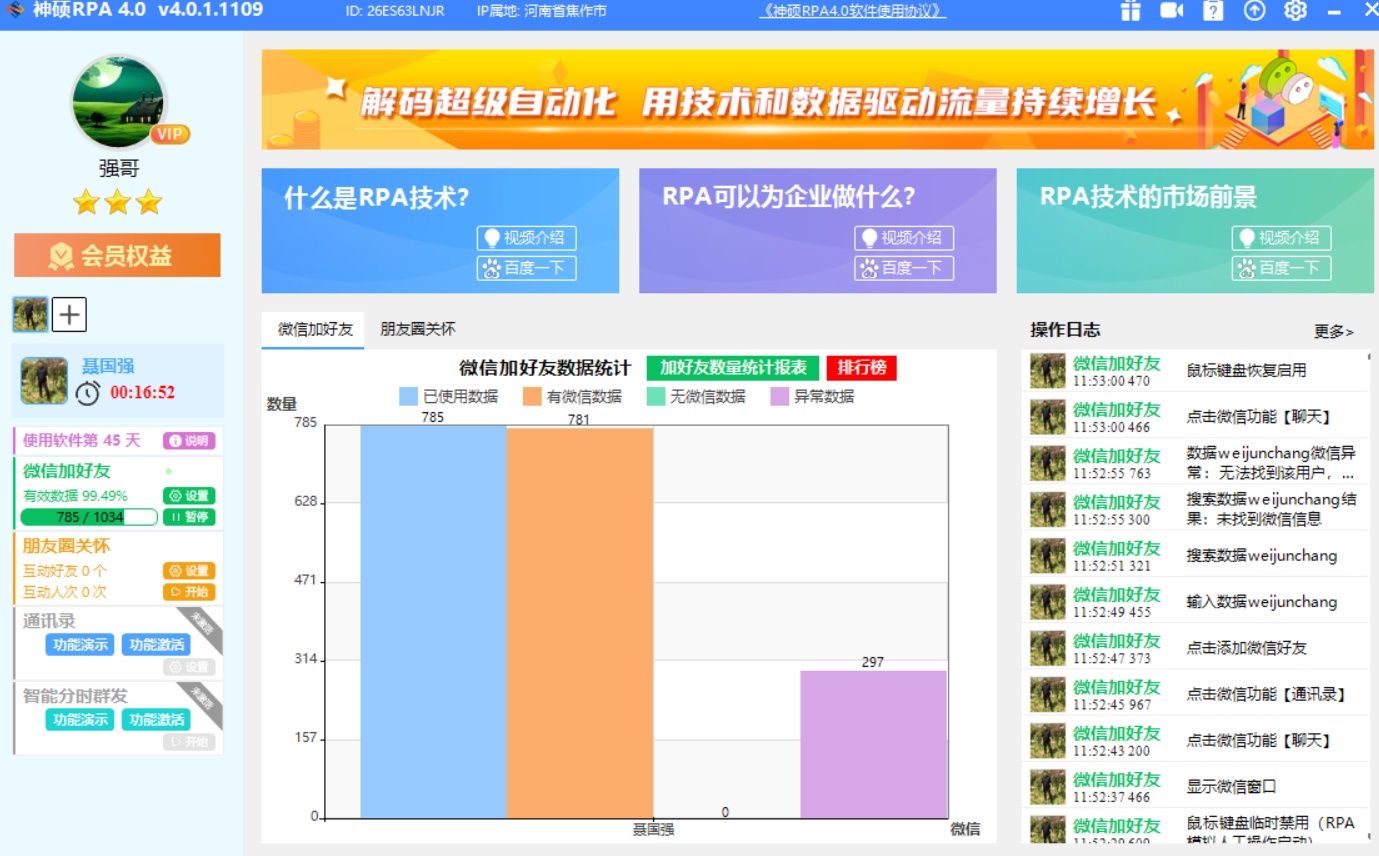Open the red 排行榜 ranking button
The image size is (1379, 856).
(x=862, y=368)
